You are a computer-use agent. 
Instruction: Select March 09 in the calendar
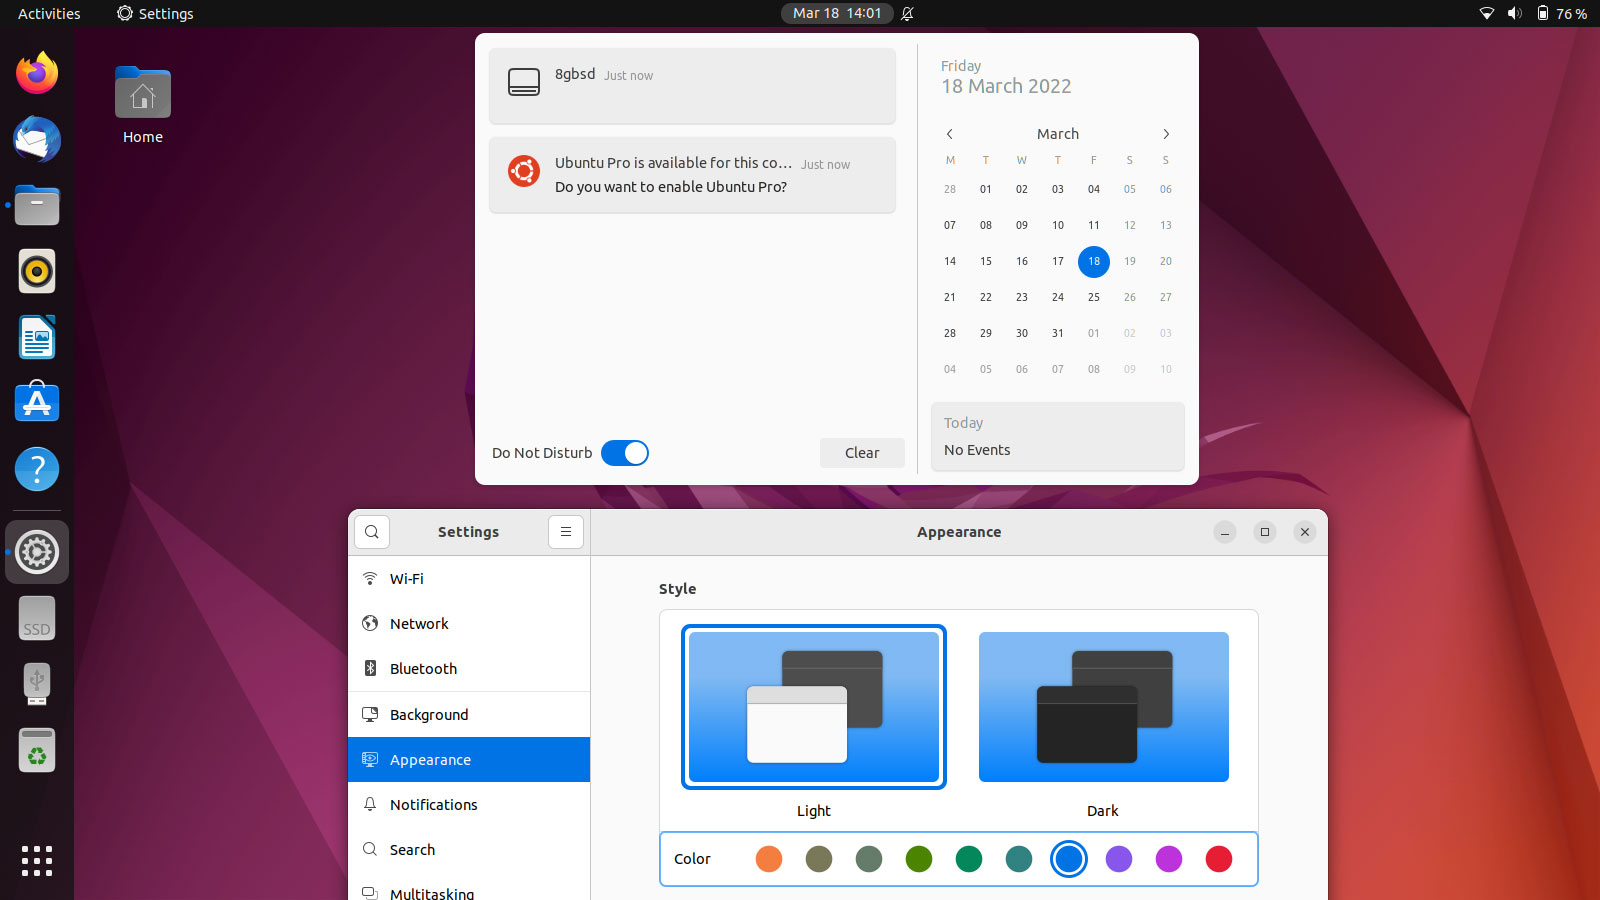[1022, 225]
